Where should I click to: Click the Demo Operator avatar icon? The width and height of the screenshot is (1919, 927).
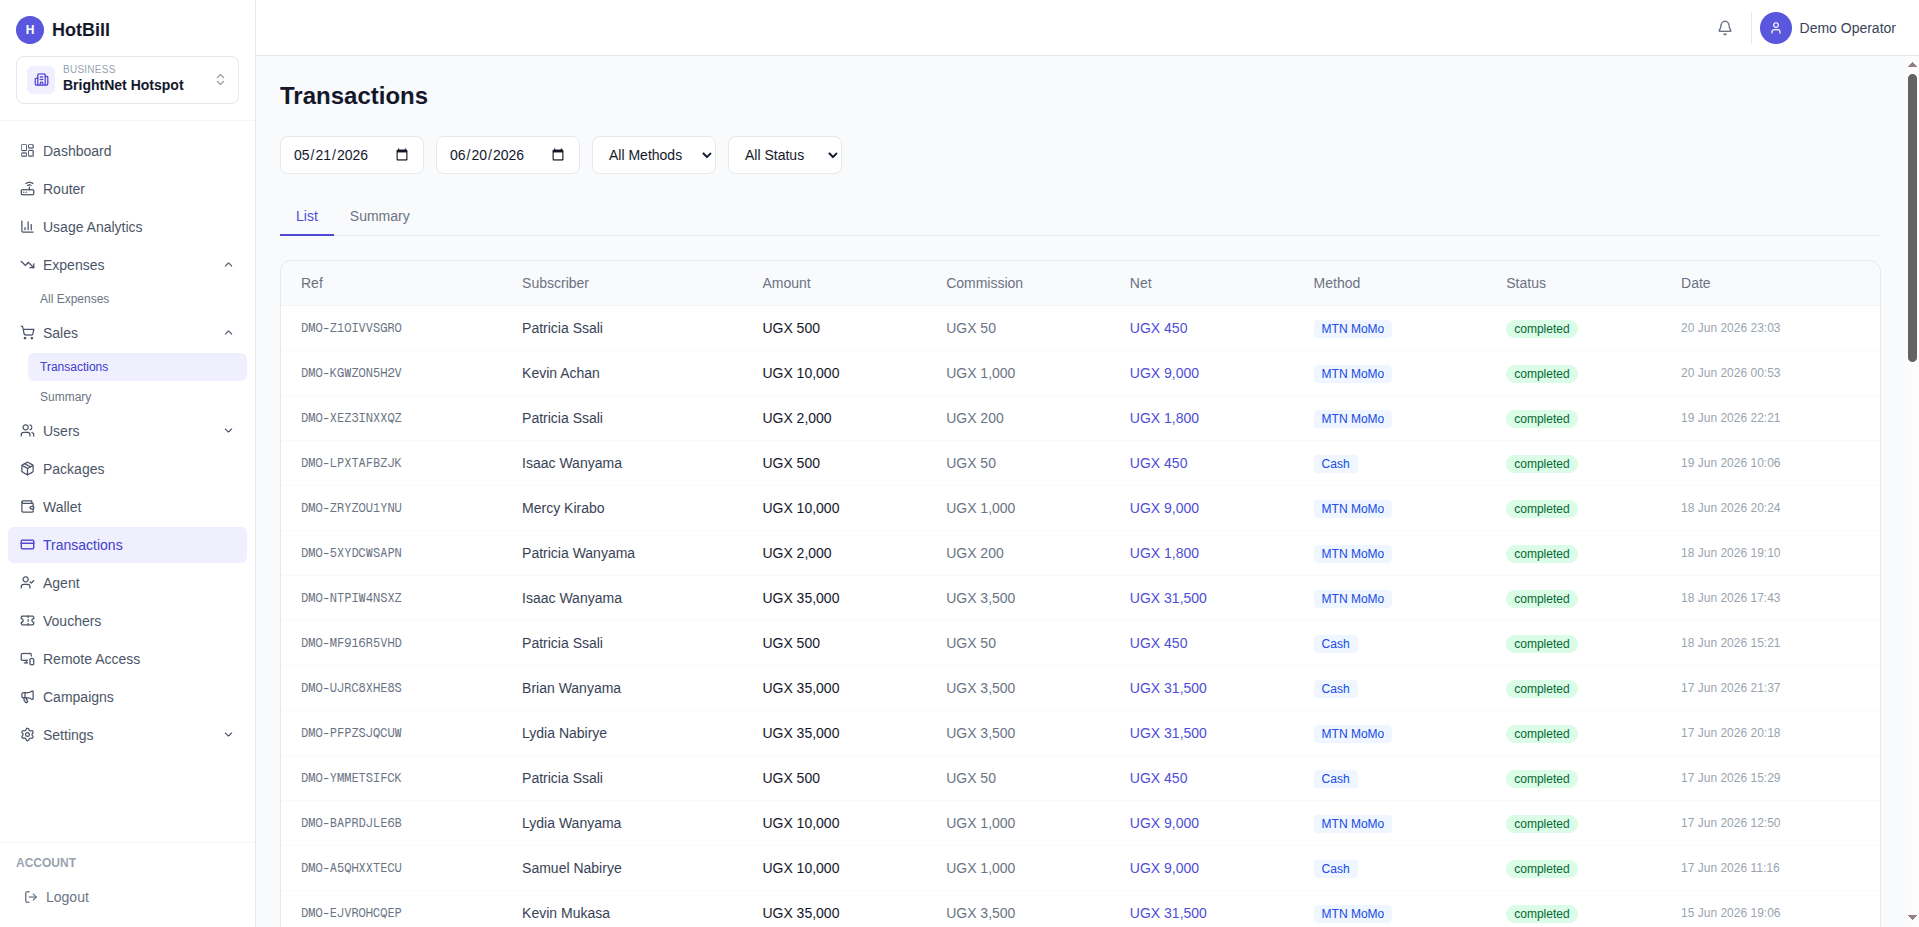click(1776, 28)
